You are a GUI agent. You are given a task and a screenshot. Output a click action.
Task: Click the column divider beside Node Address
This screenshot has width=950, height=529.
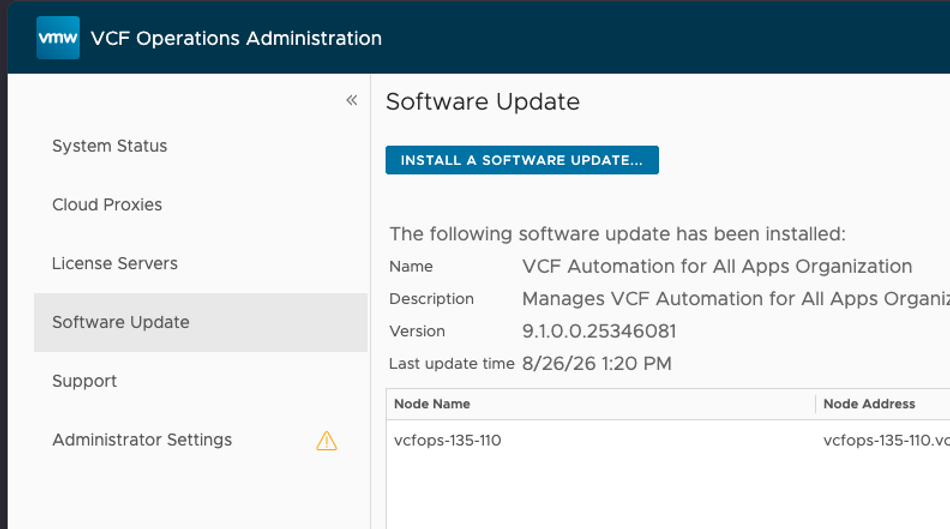[815, 404]
